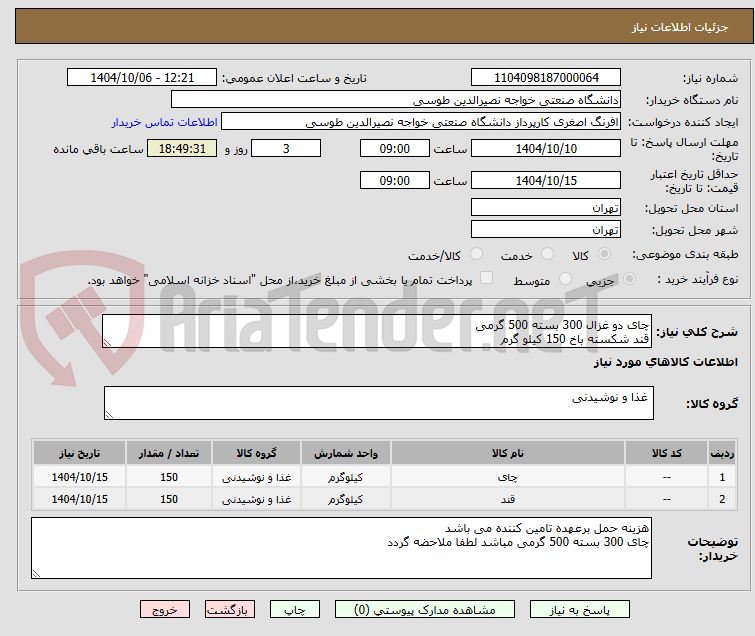Click quantity 150 in the قند row

[169, 499]
